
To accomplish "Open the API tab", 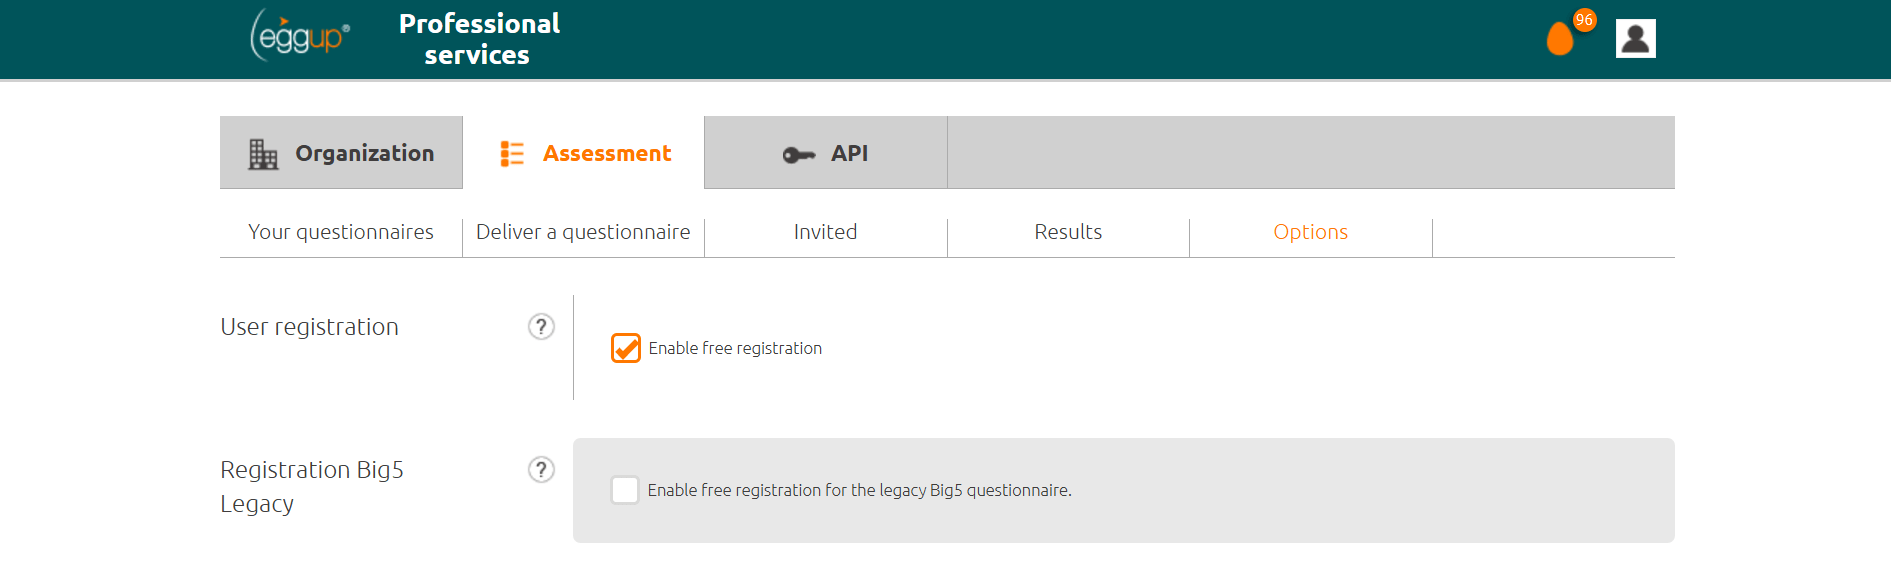I will [x=826, y=153].
